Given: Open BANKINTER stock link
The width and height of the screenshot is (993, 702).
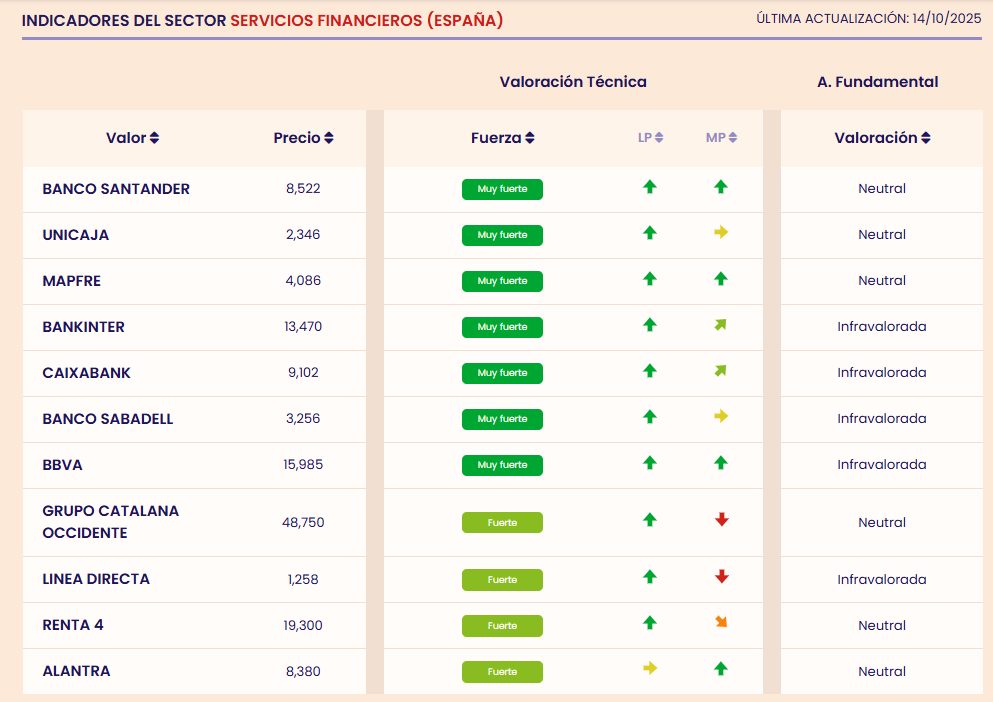Looking at the screenshot, I should [84, 327].
